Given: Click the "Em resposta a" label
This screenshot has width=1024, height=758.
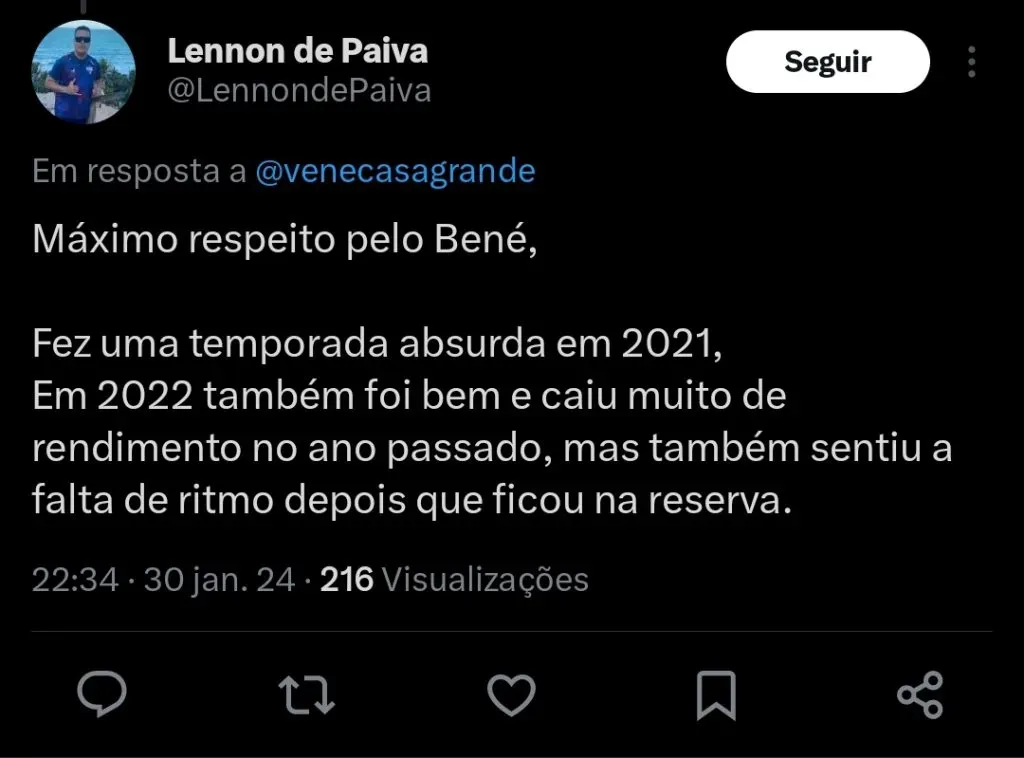Looking at the screenshot, I should (139, 172).
